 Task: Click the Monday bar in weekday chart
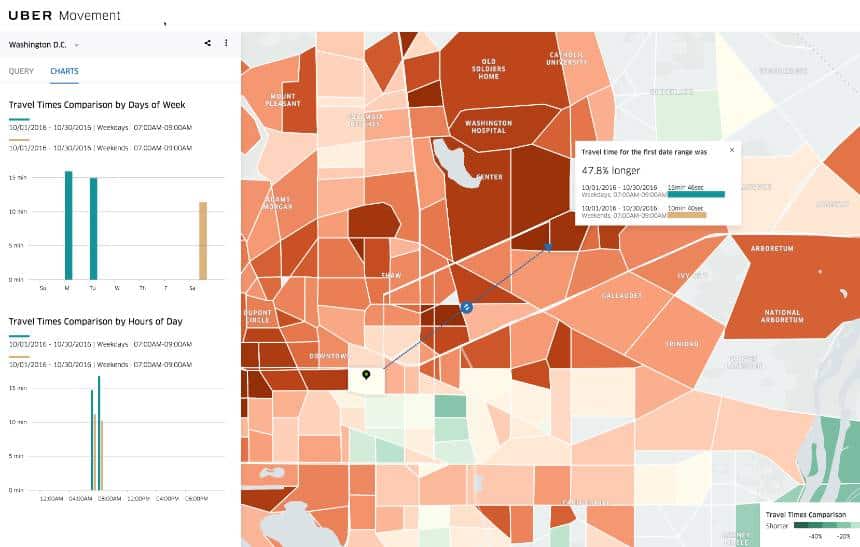(69, 225)
